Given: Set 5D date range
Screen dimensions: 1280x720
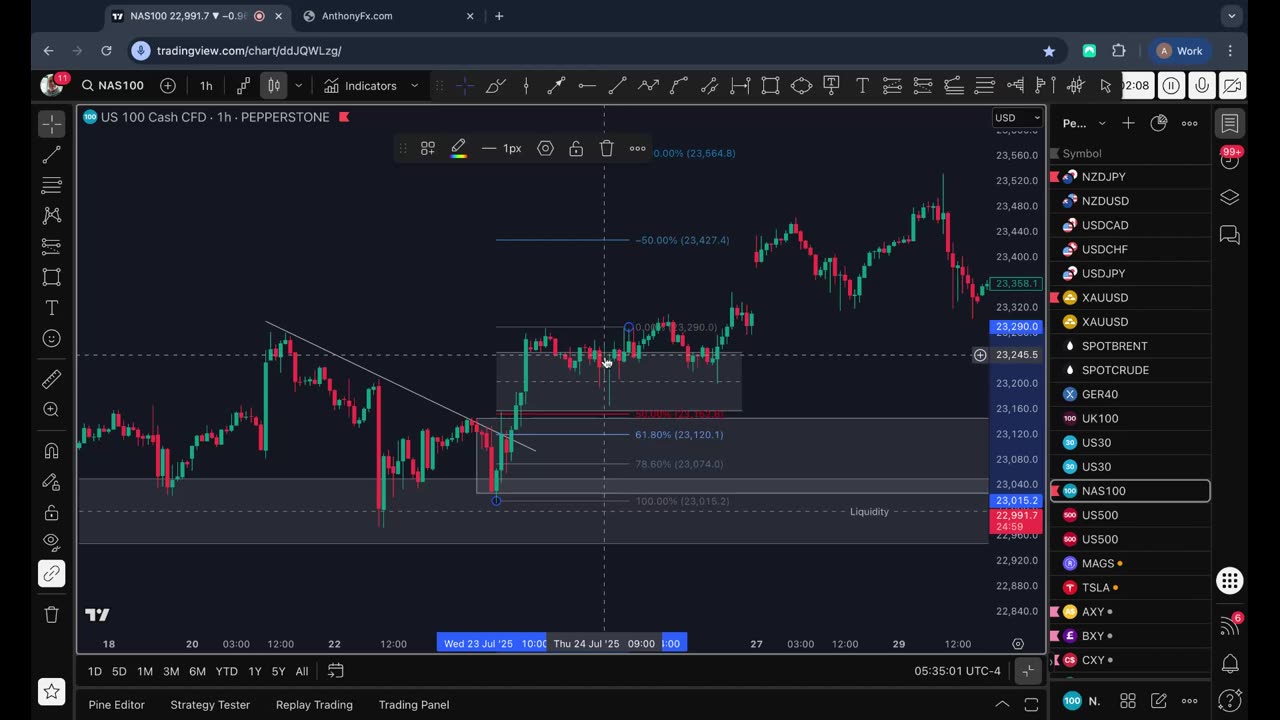Looking at the screenshot, I should tap(119, 671).
